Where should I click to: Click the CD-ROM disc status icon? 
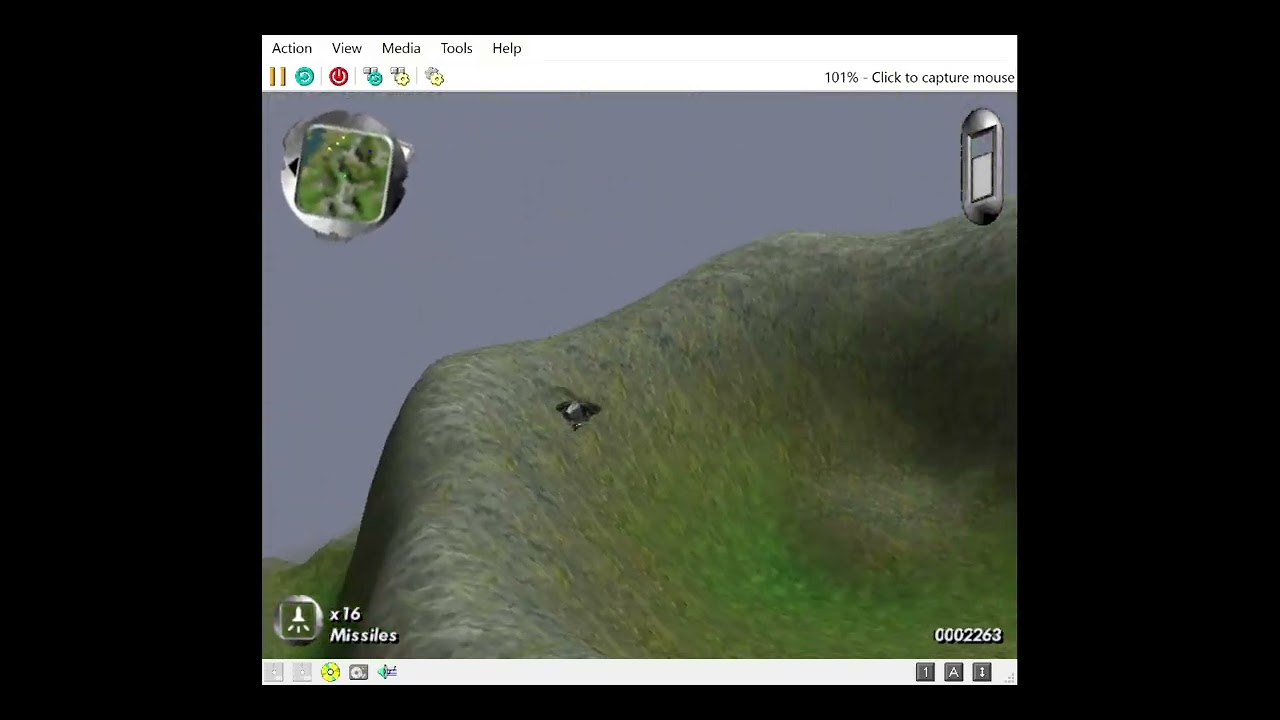click(330, 672)
